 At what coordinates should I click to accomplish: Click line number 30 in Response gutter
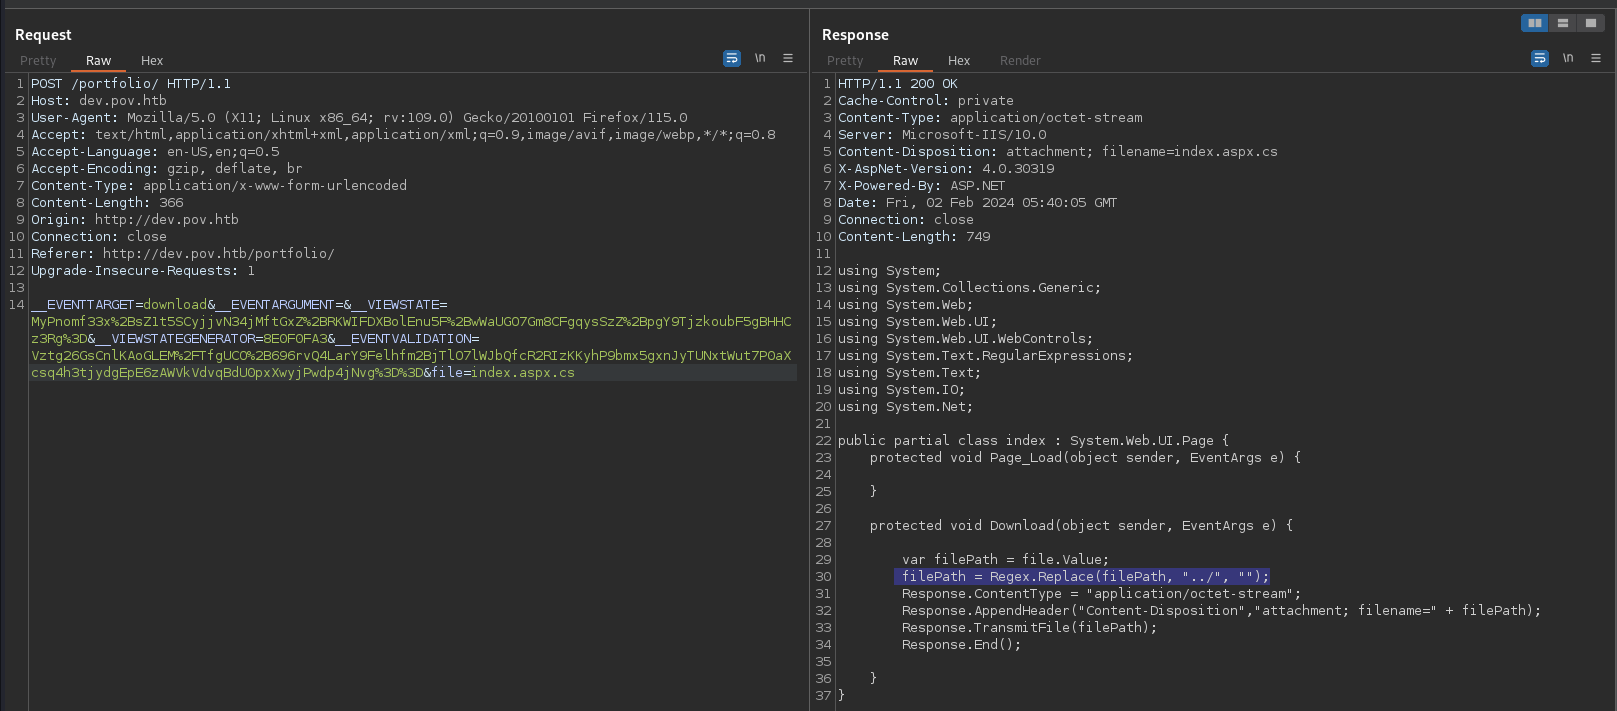pyautogui.click(x=824, y=577)
